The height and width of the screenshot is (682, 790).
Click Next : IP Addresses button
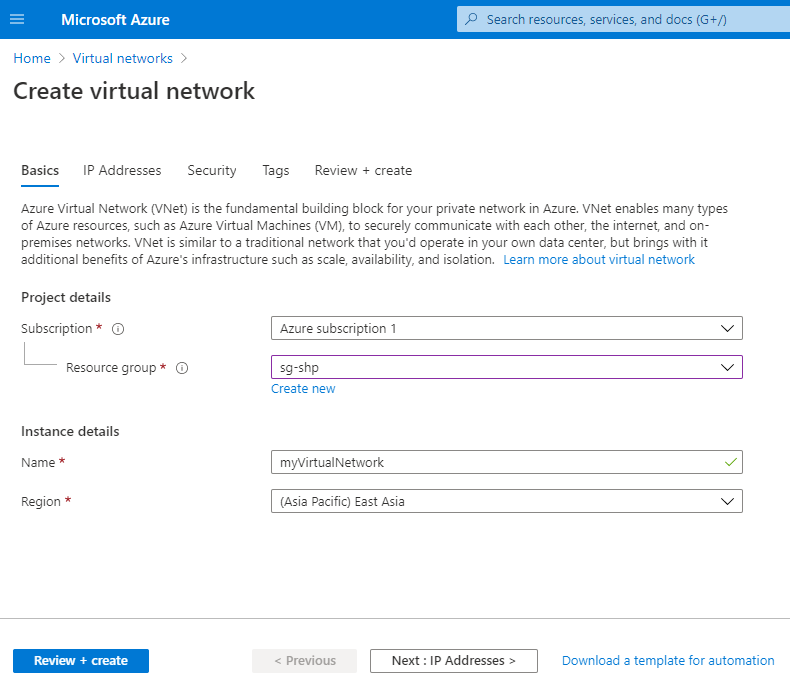pyautogui.click(x=453, y=661)
